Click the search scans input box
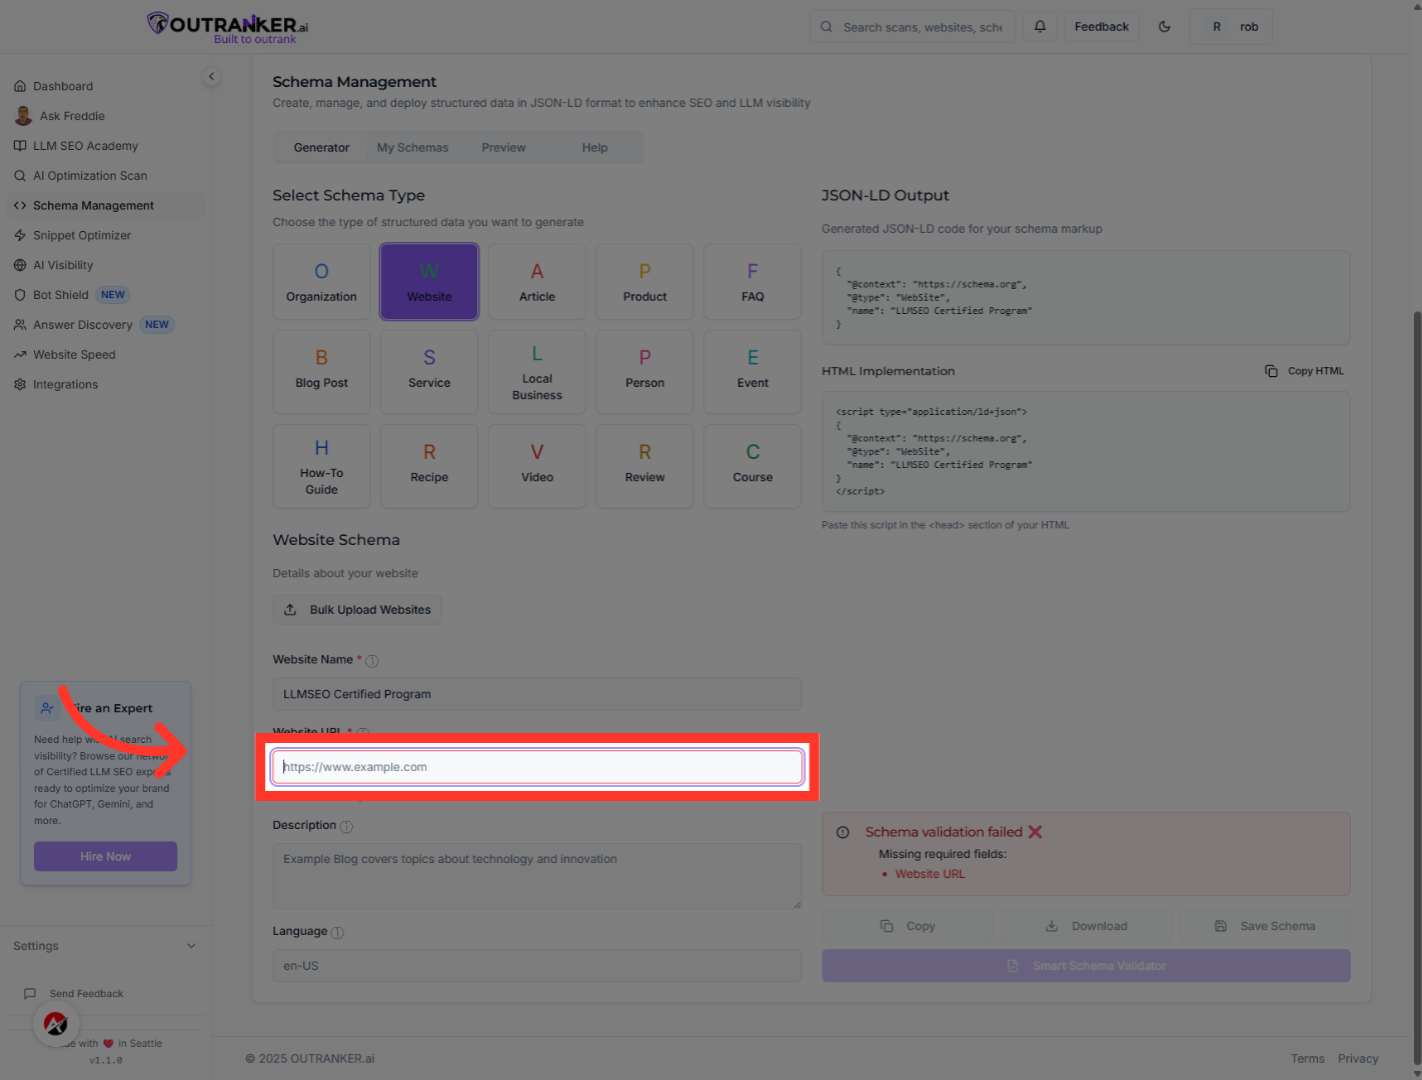Viewport: 1422px width, 1080px height. pyautogui.click(x=913, y=27)
